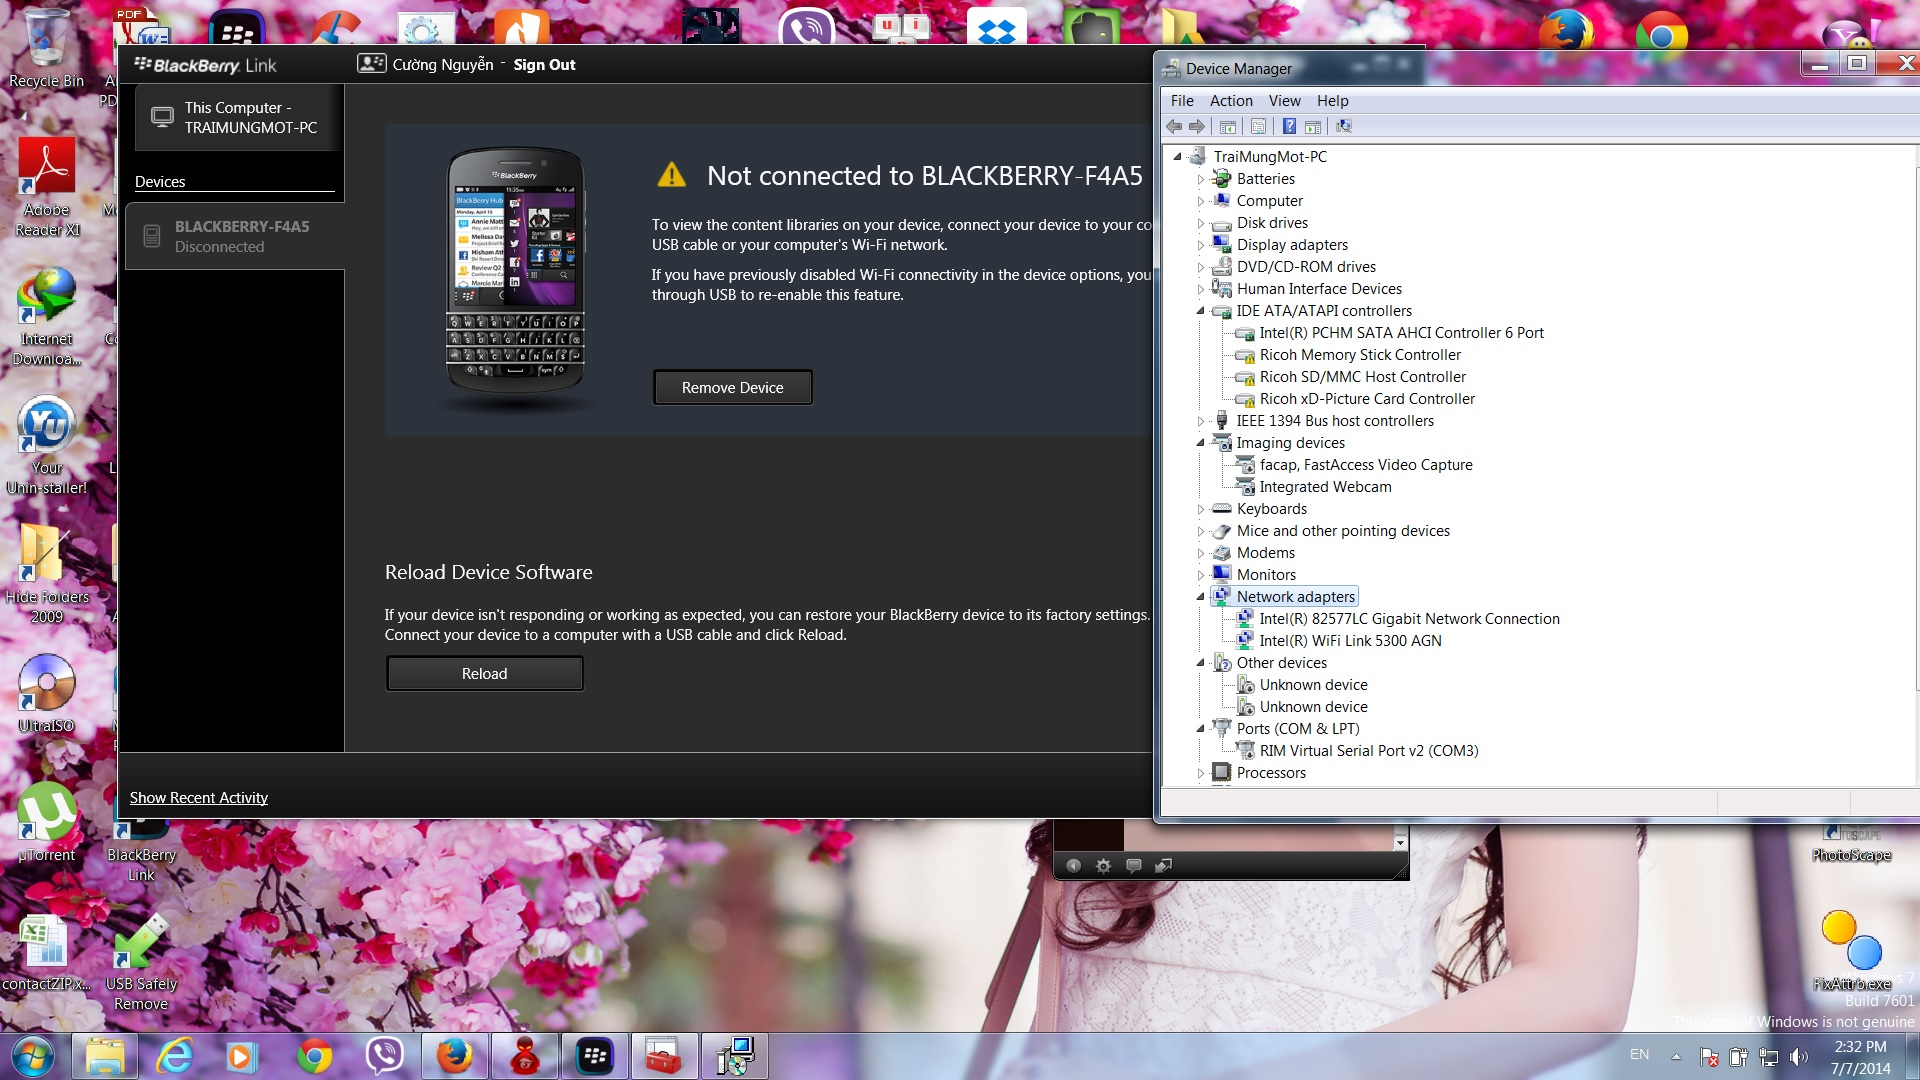1920x1080 pixels.
Task: Expand the Disk drives category
Action: 1201,223
